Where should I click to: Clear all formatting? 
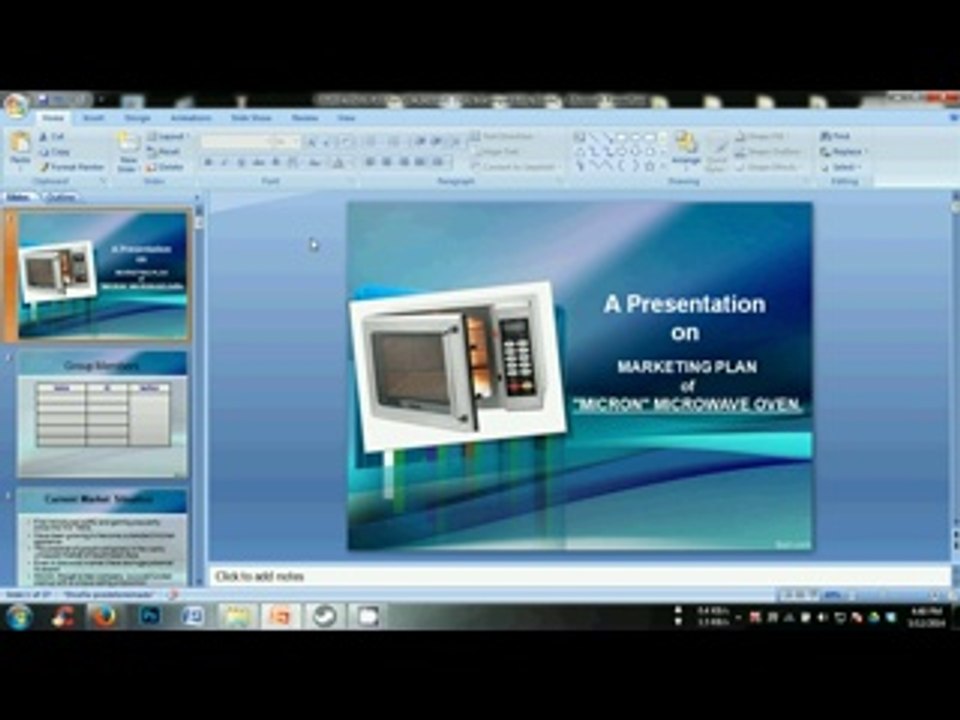tap(347, 143)
